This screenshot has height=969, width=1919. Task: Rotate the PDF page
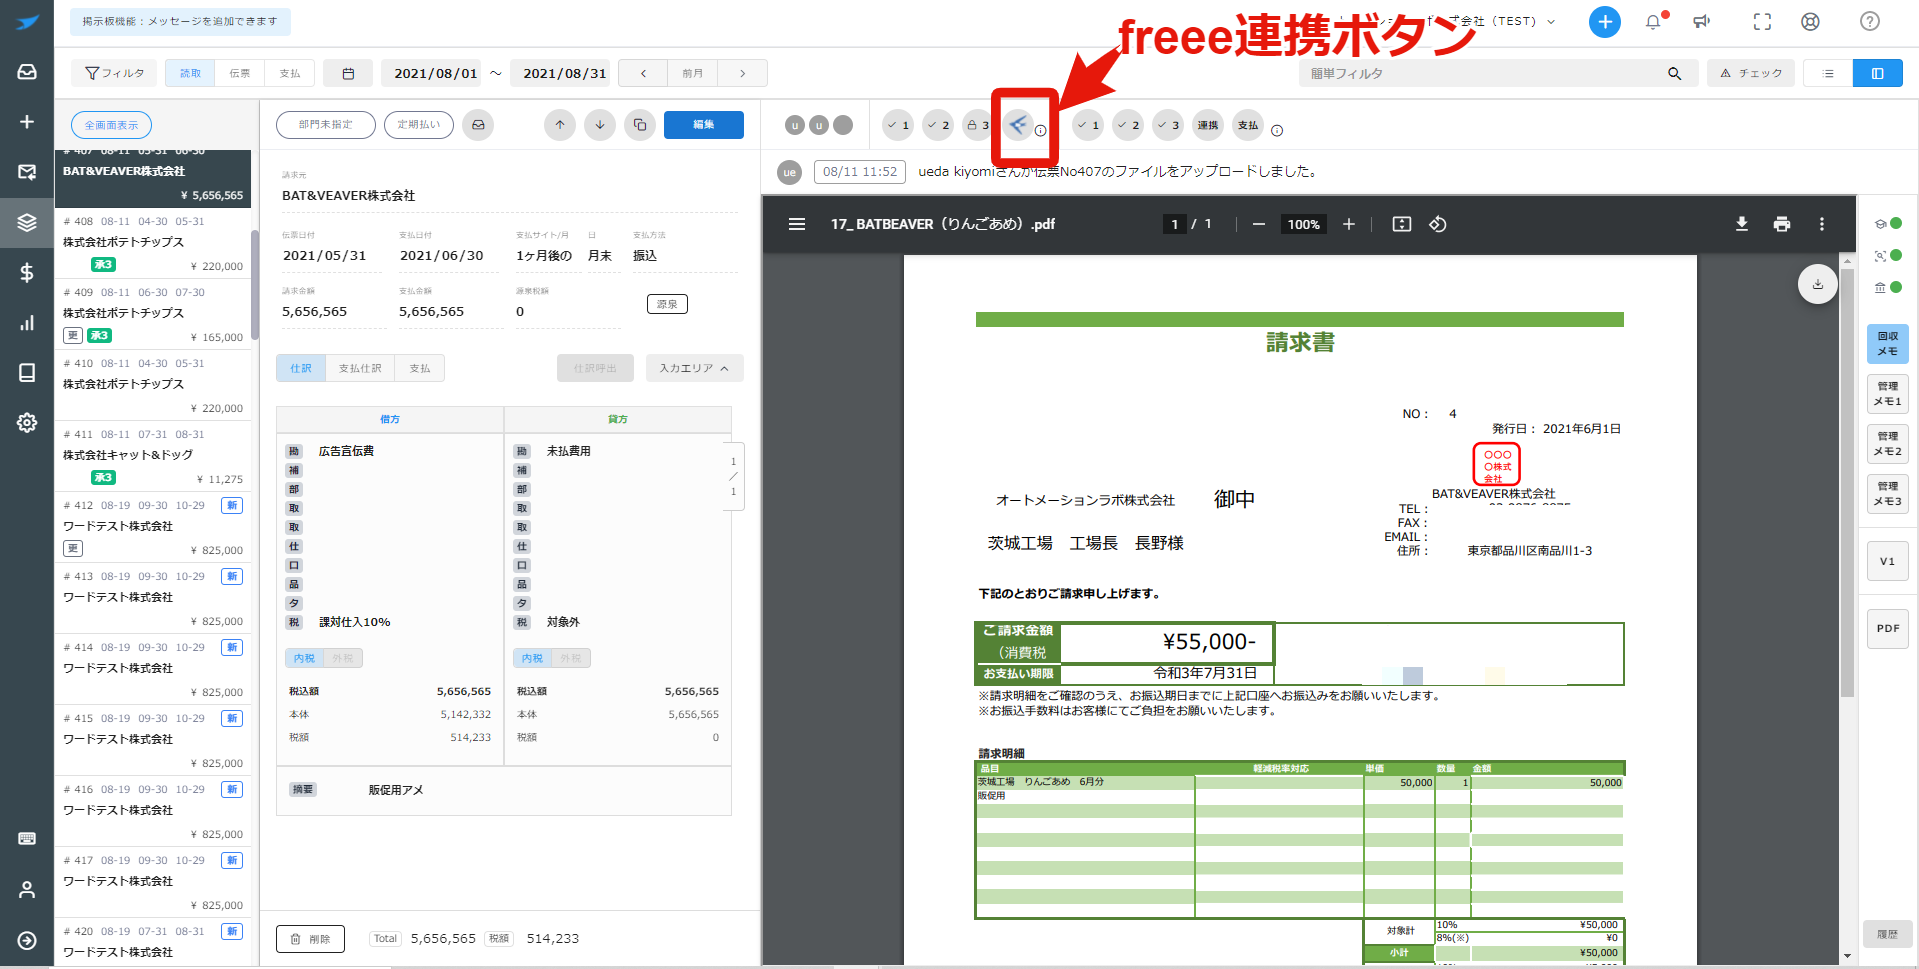[1438, 224]
